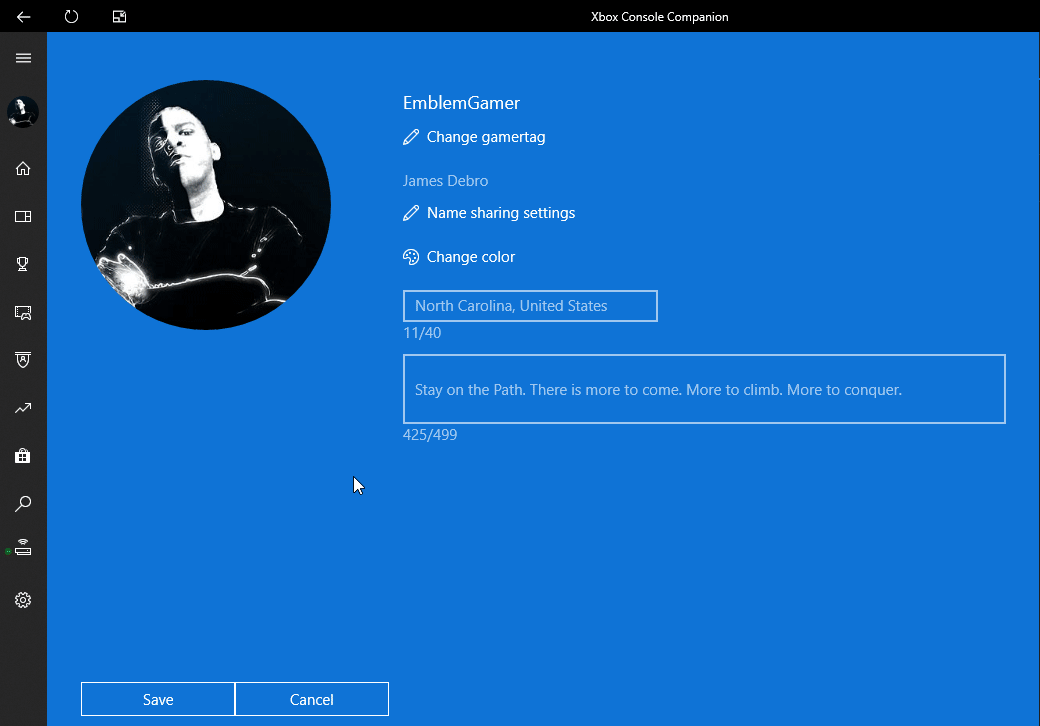
Task: Go back using the back arrow
Action: pyautogui.click(x=23, y=17)
